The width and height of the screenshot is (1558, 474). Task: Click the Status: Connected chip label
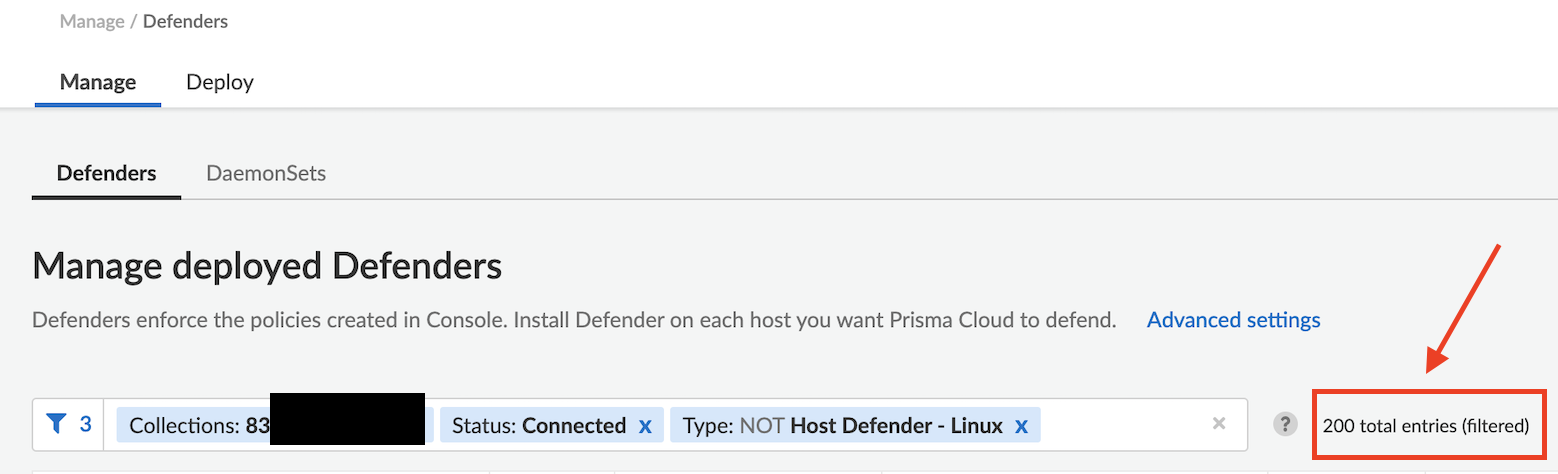pyautogui.click(x=538, y=426)
